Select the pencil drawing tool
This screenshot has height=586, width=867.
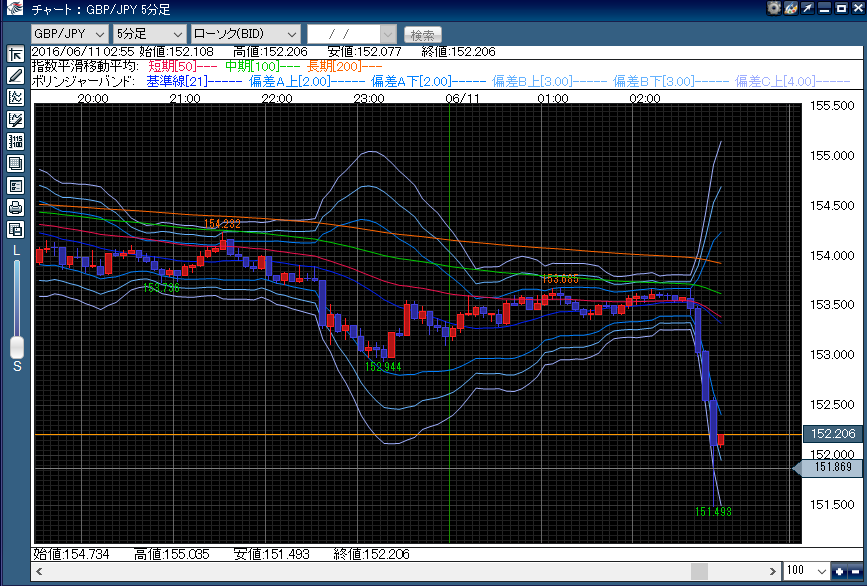point(15,76)
